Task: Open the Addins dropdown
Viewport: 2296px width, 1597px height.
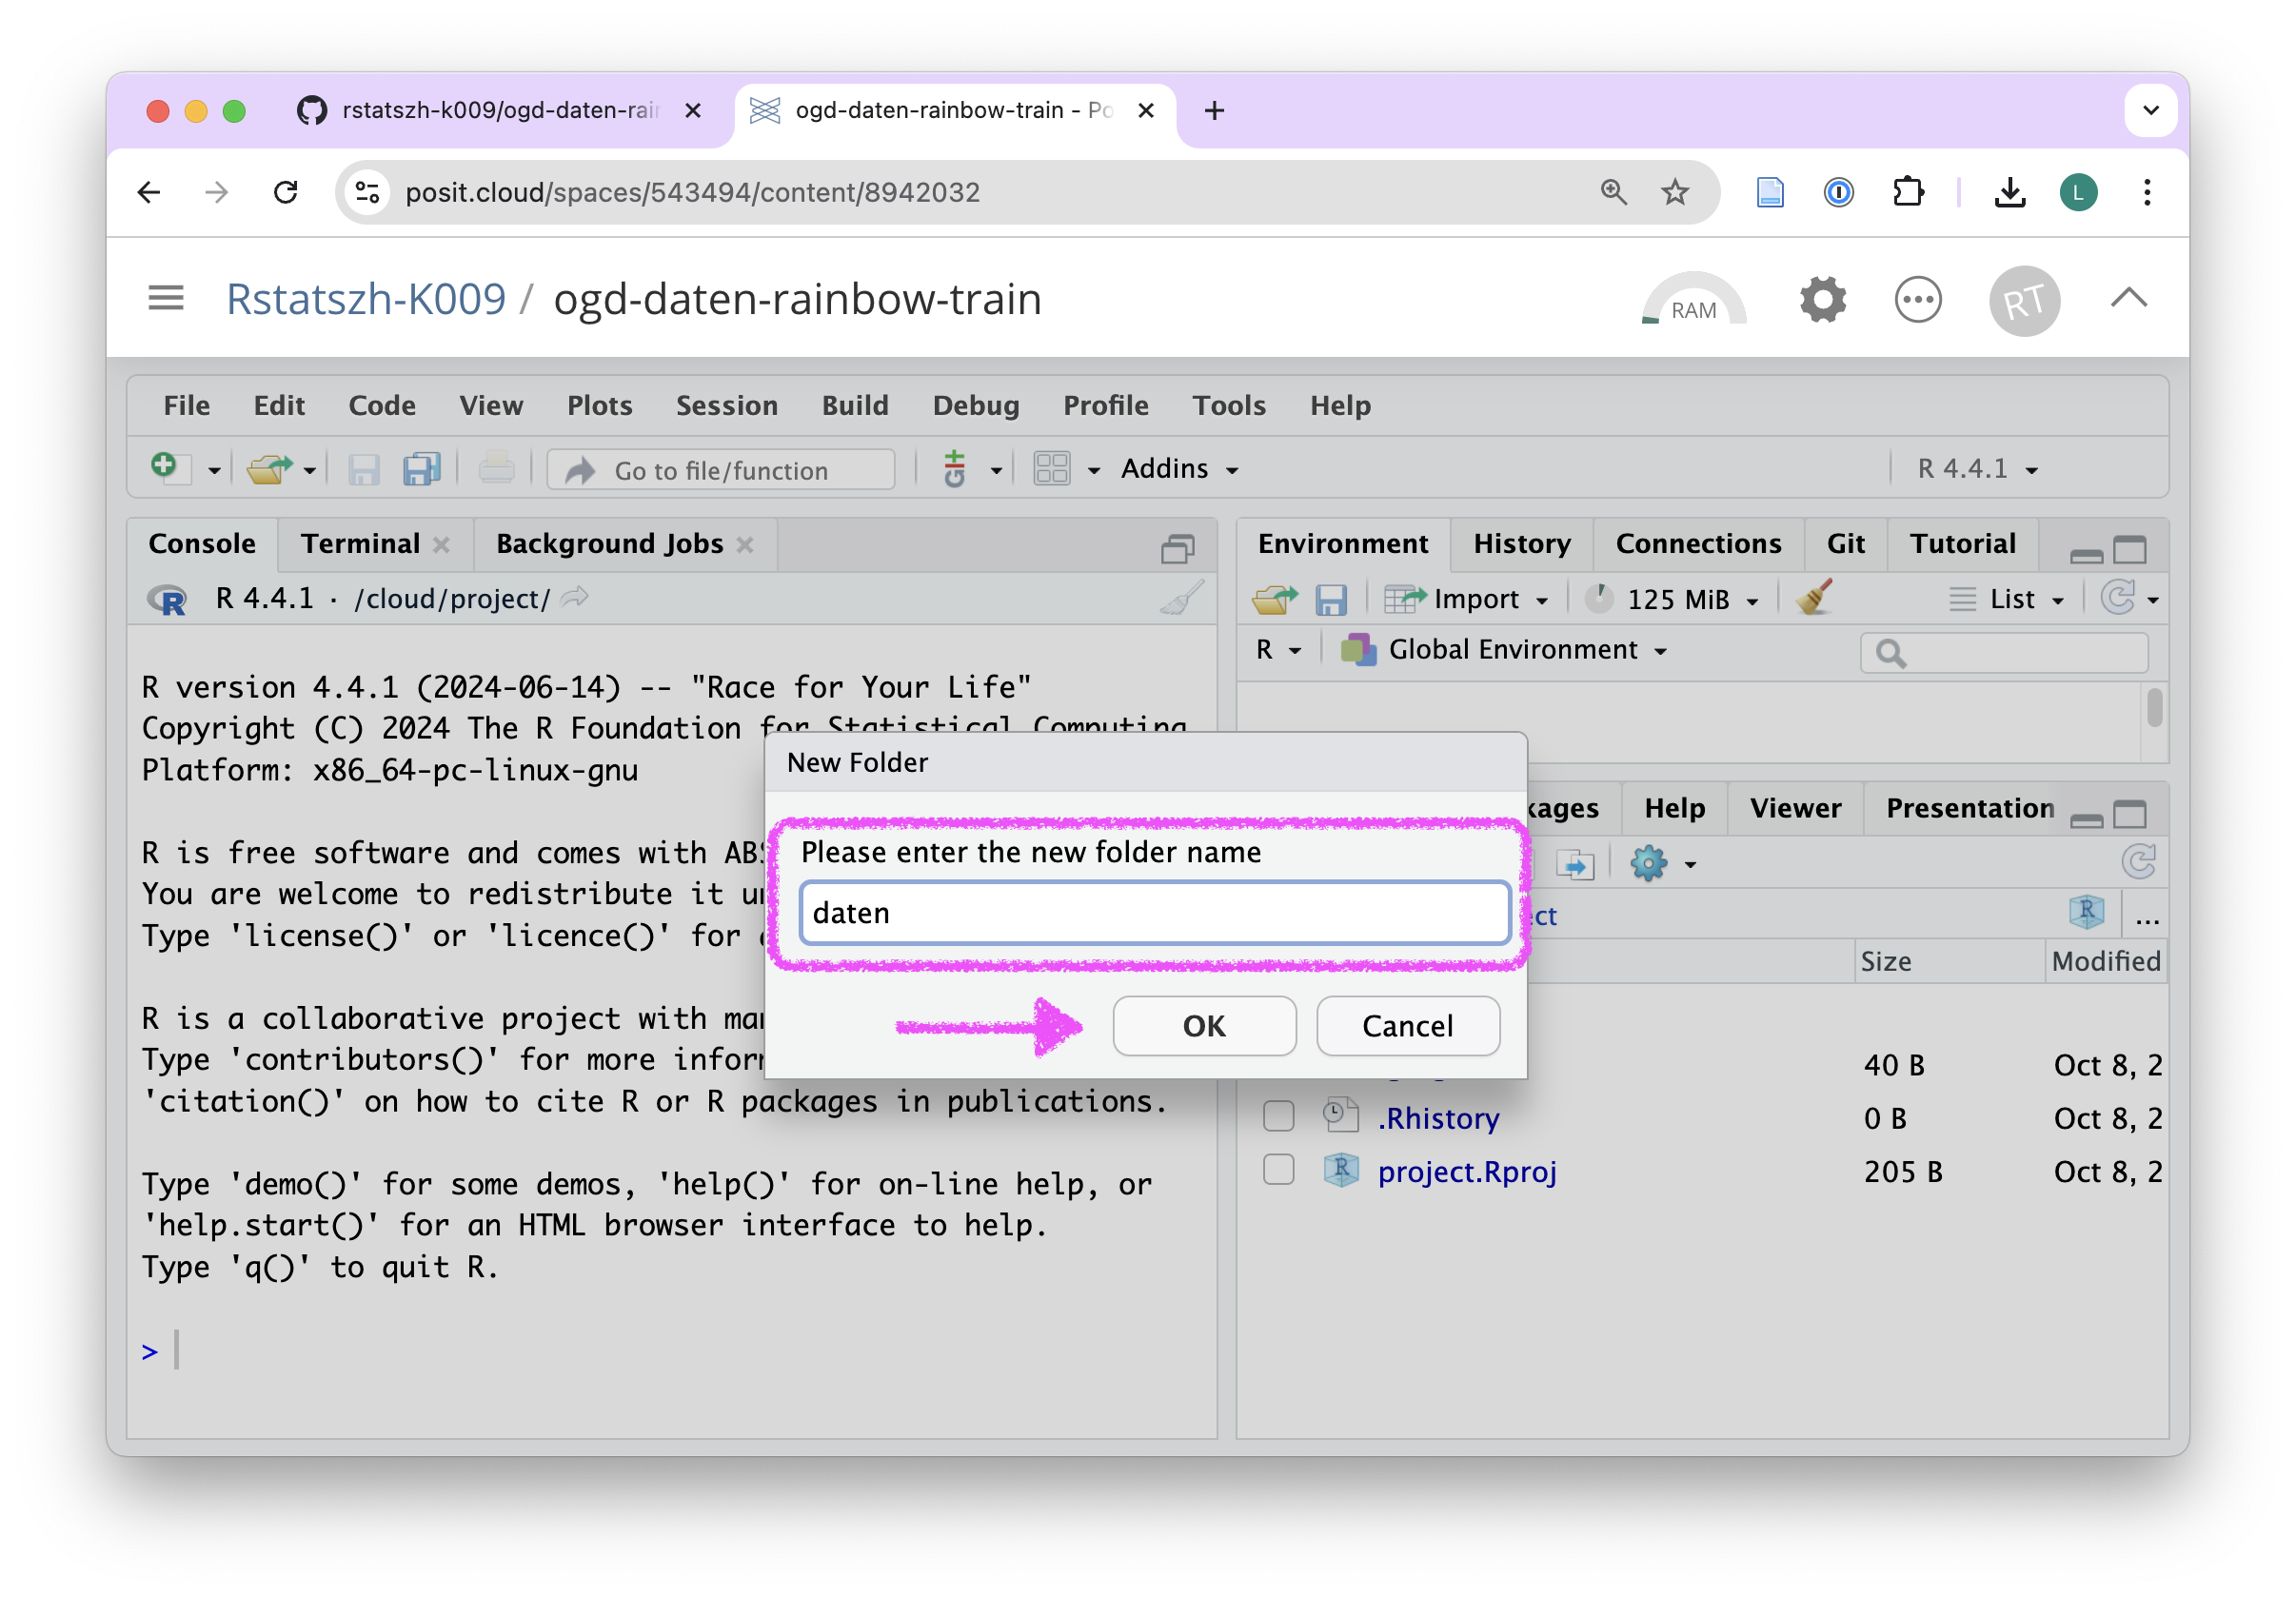Action: click(x=1180, y=468)
